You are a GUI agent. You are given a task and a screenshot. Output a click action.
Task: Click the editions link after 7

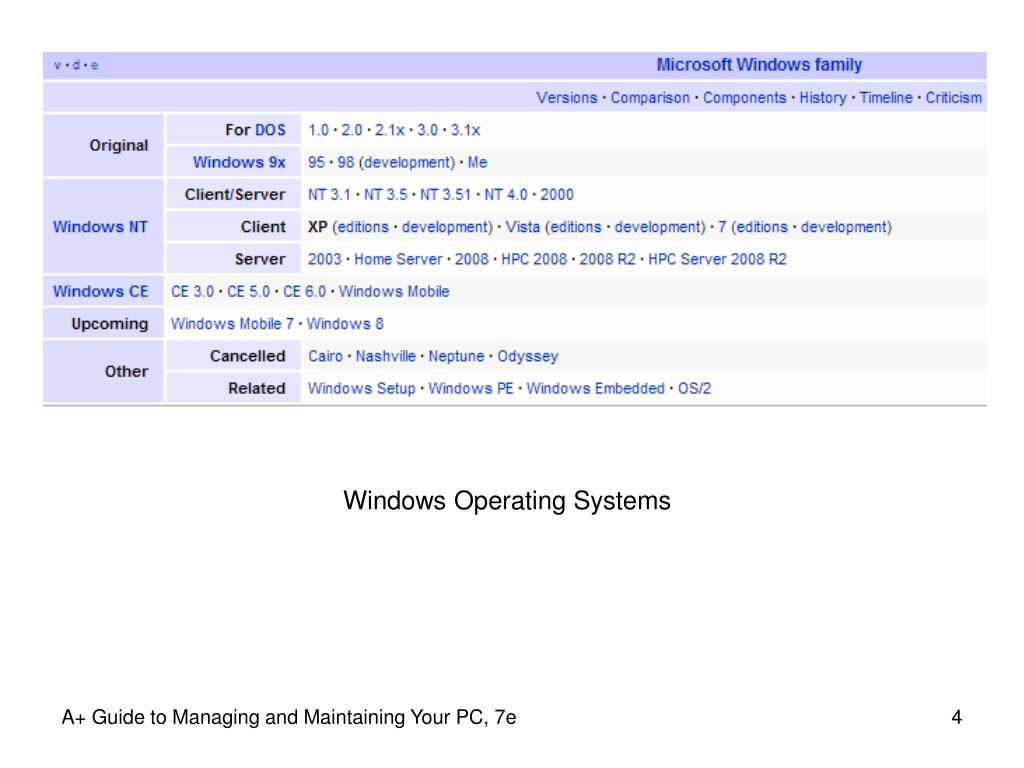pyautogui.click(x=762, y=227)
